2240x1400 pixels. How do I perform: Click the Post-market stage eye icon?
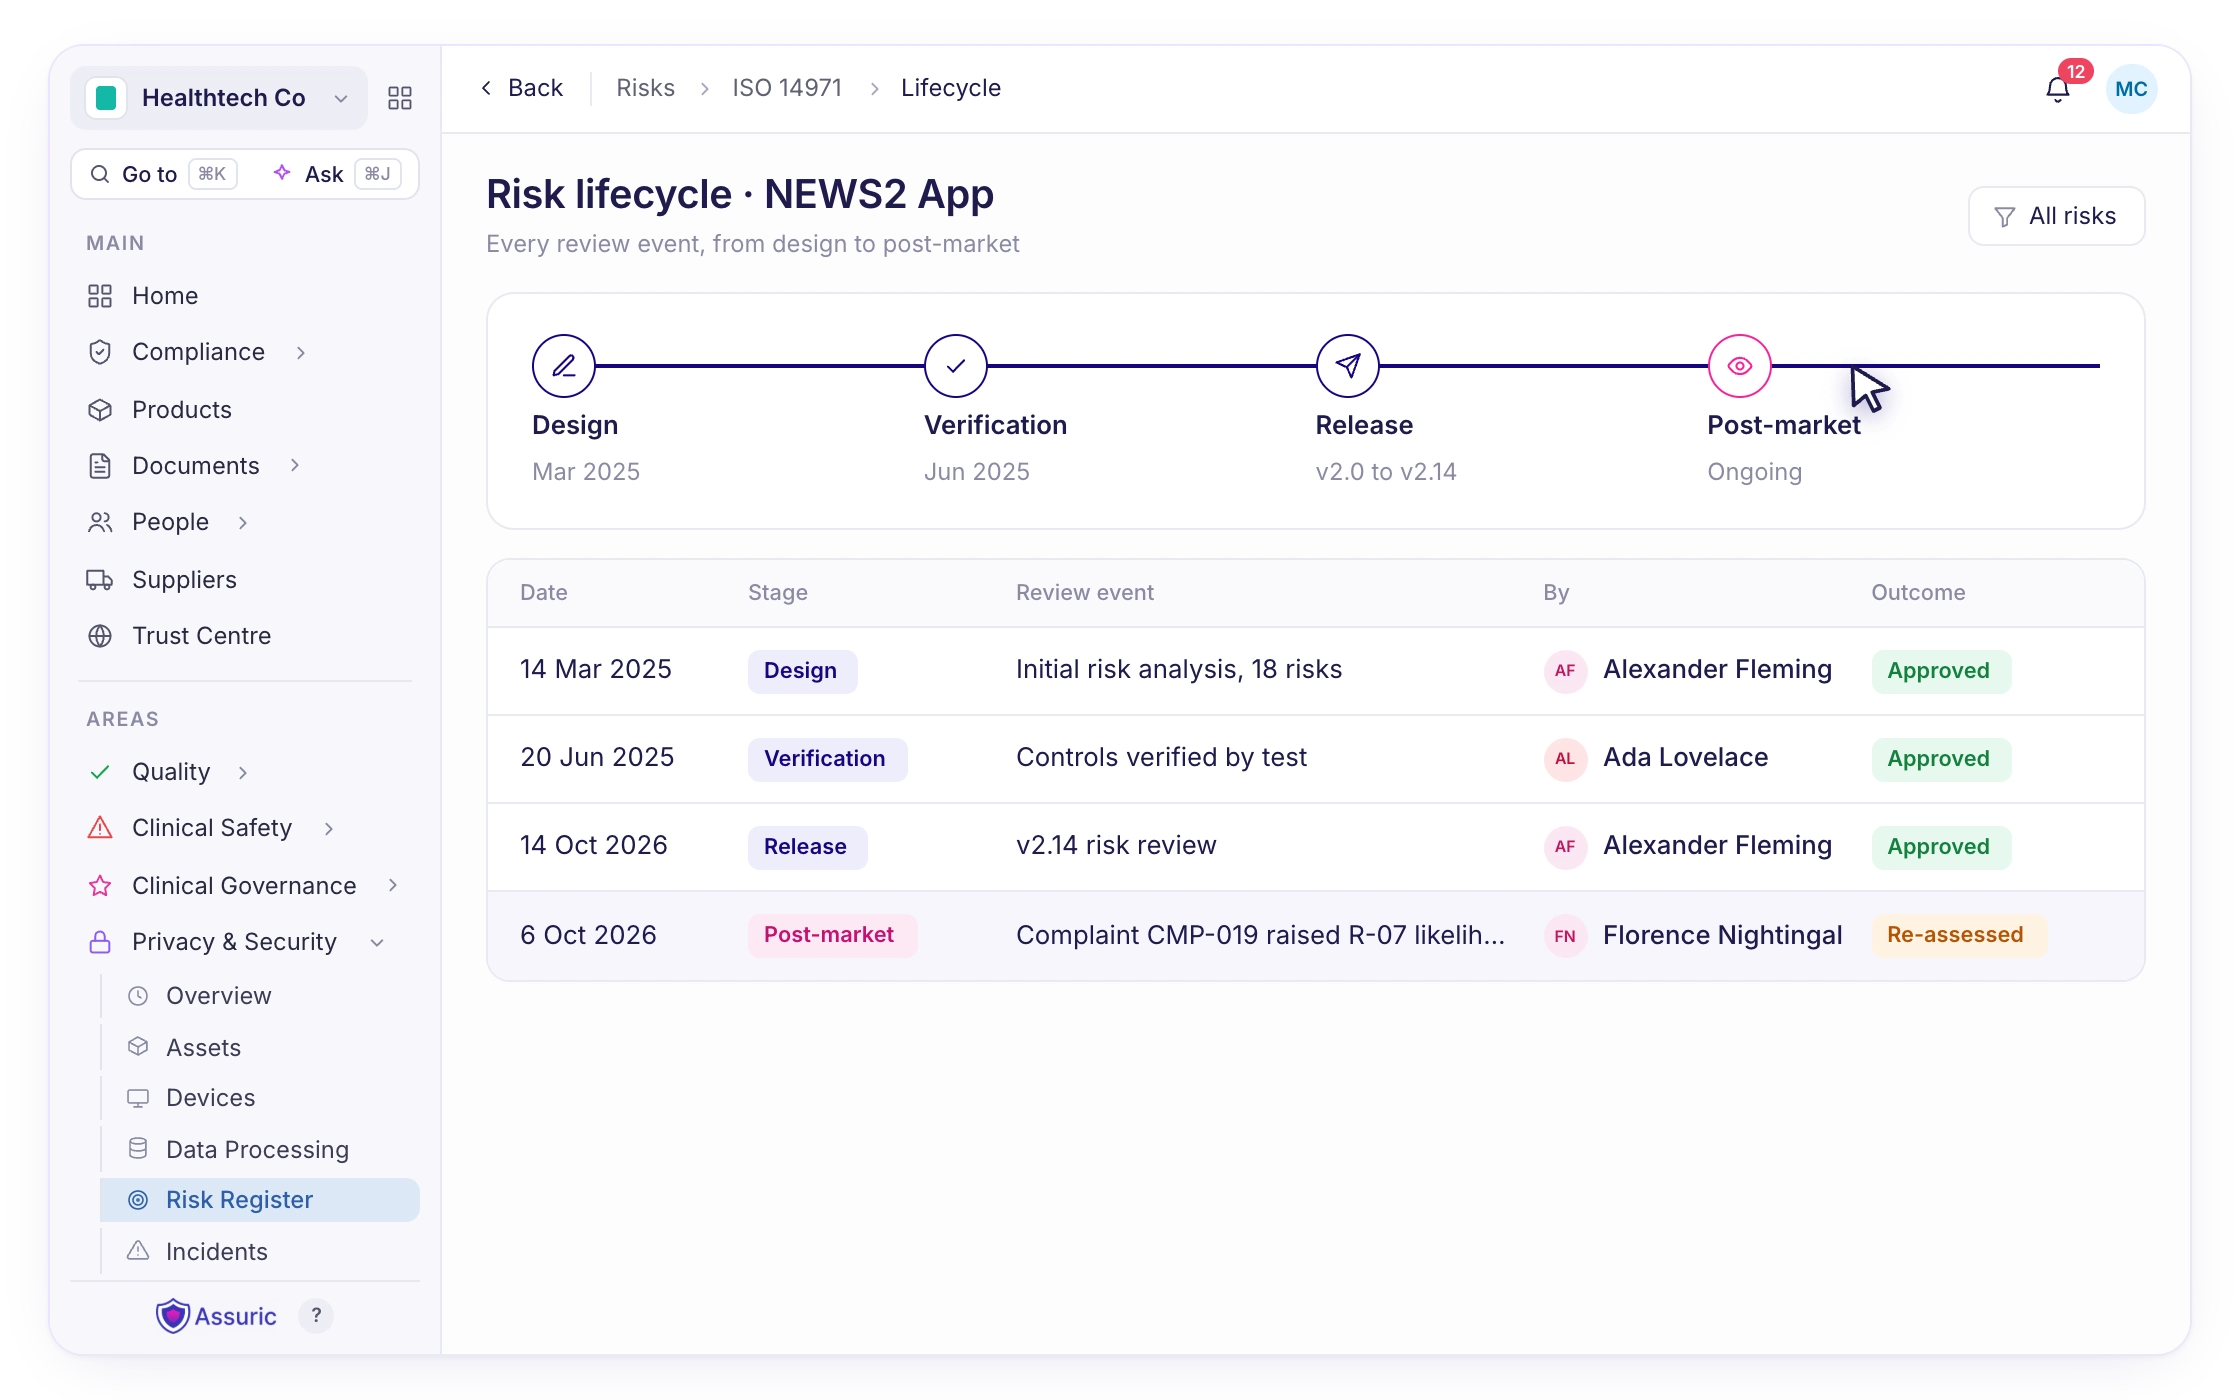tap(1740, 366)
